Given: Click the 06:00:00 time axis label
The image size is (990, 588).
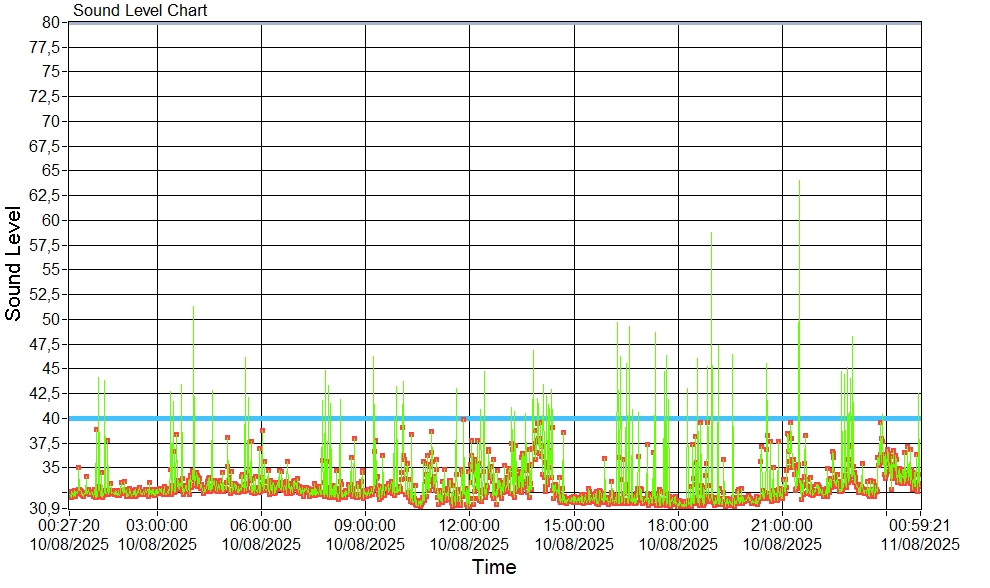Looking at the screenshot, I should 261,526.
